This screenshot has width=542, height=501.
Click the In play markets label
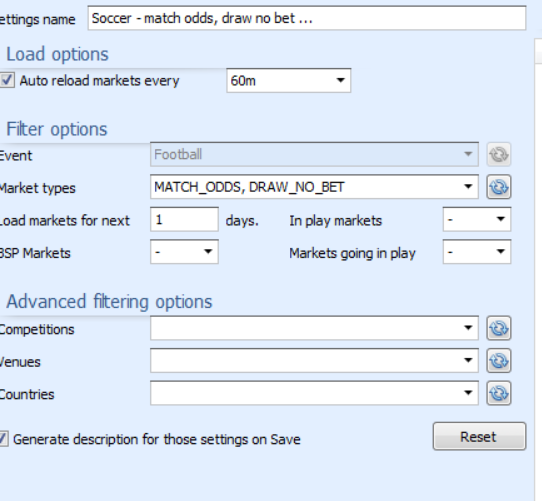pos(336,221)
